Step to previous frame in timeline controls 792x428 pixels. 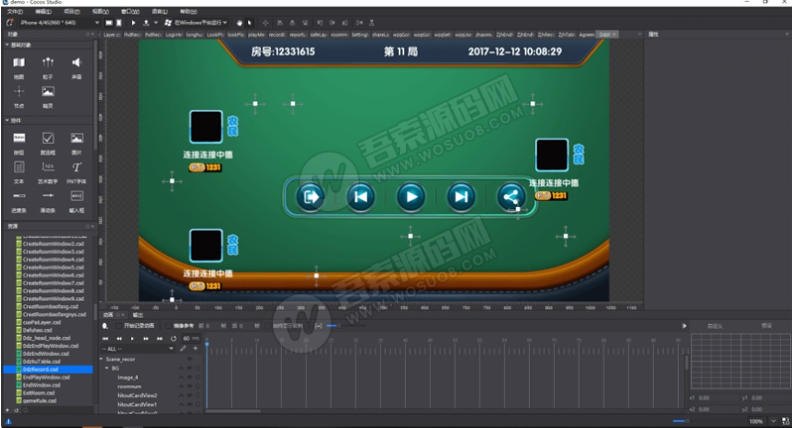[119, 339]
